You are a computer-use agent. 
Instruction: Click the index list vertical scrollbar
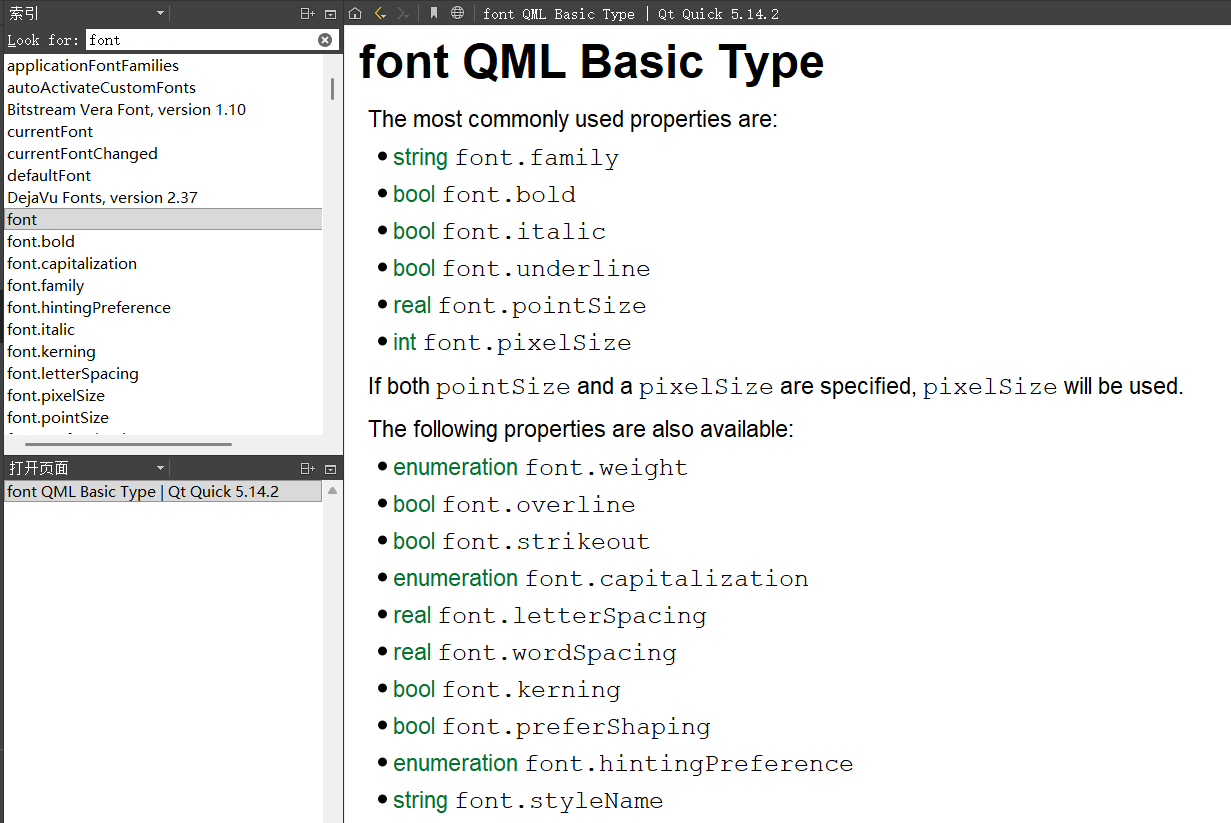[332, 88]
